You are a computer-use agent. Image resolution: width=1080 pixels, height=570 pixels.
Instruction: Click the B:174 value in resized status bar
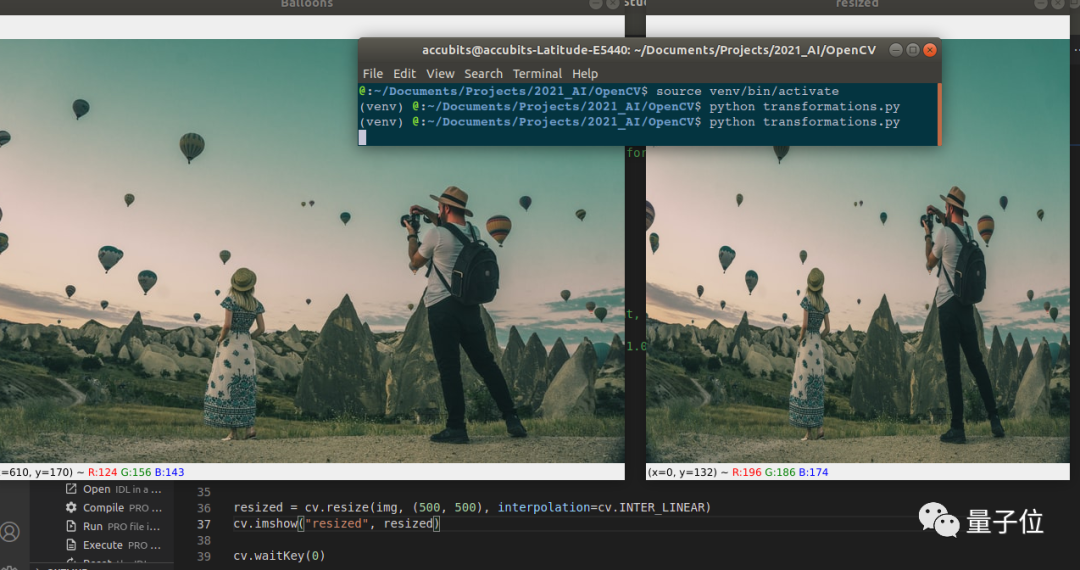[814, 472]
